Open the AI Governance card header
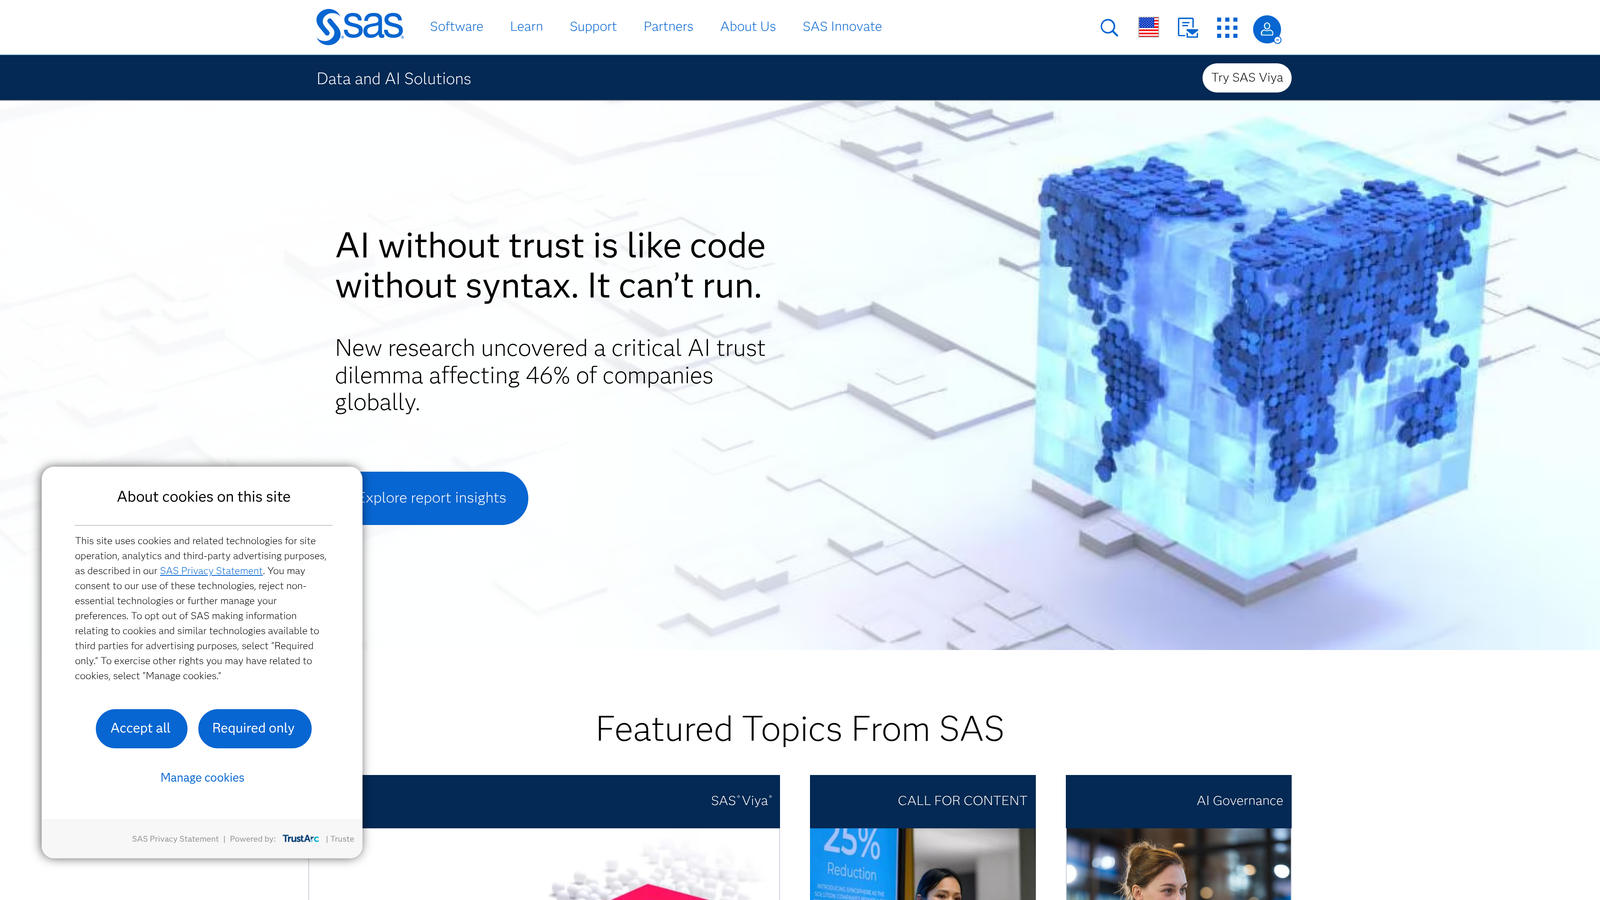Screen dimensions: 1600x900 pos(1179,801)
